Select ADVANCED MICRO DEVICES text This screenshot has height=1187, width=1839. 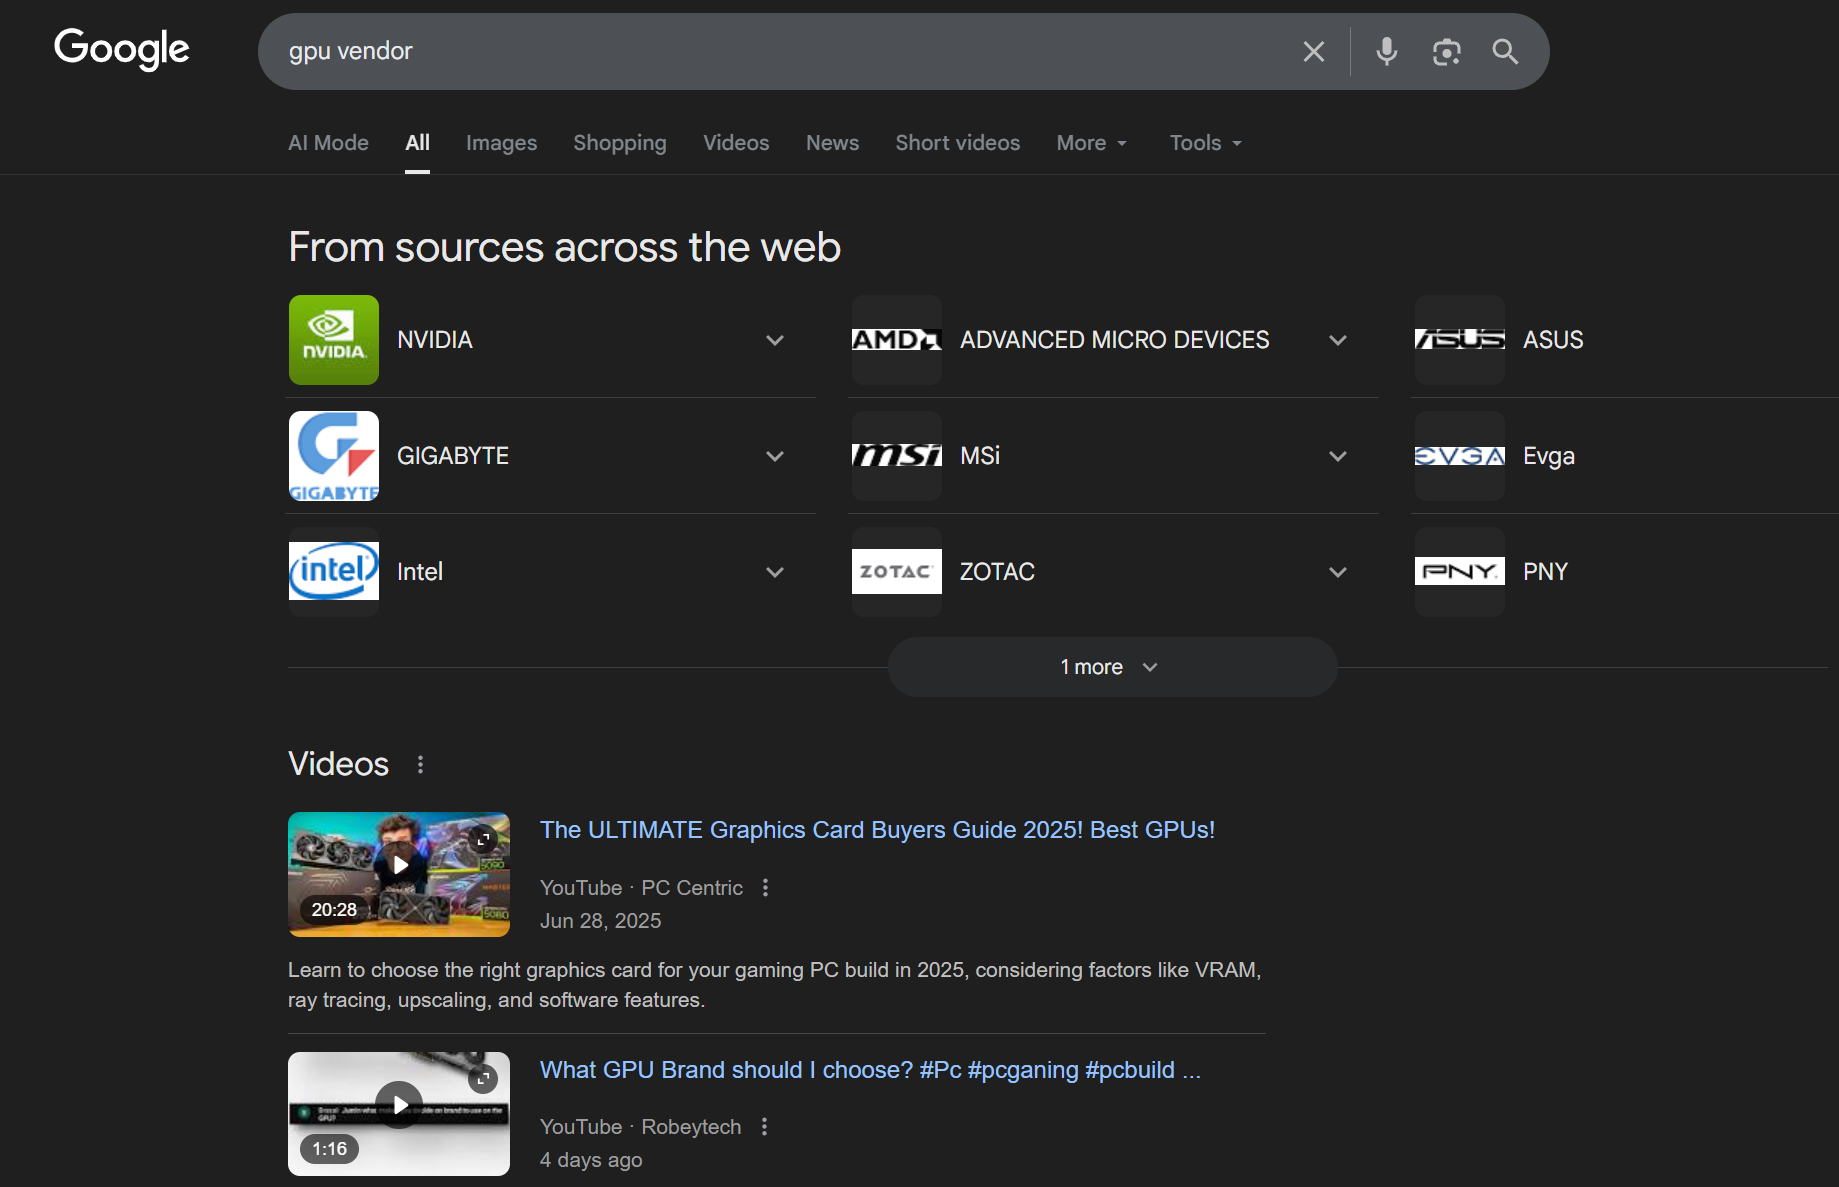pyautogui.click(x=1115, y=340)
